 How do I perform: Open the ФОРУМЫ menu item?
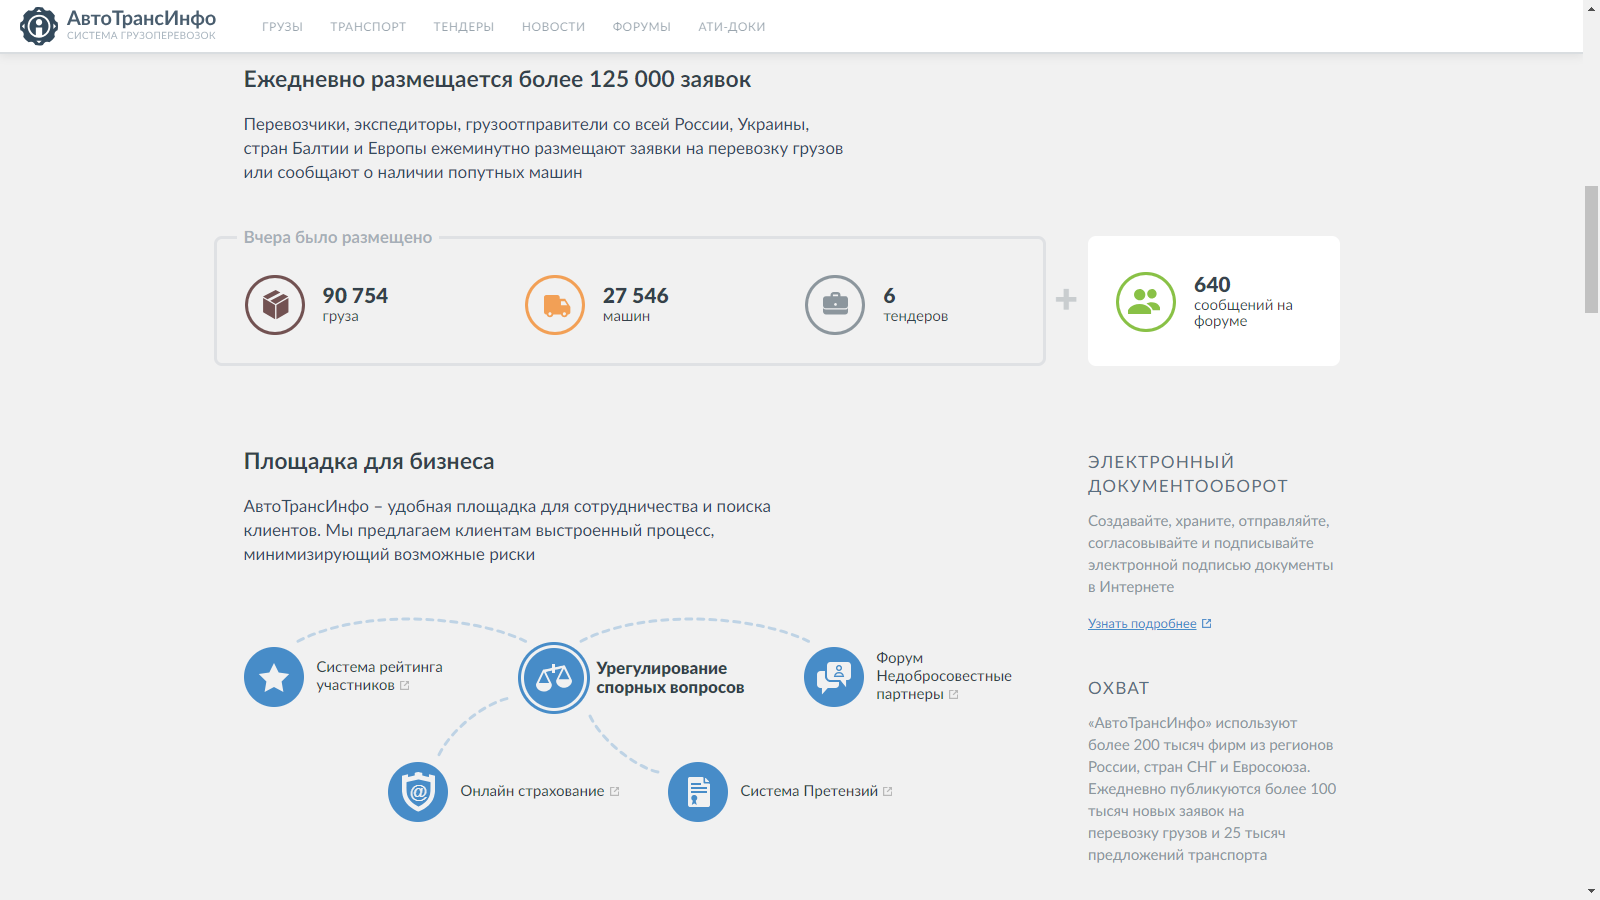[642, 27]
